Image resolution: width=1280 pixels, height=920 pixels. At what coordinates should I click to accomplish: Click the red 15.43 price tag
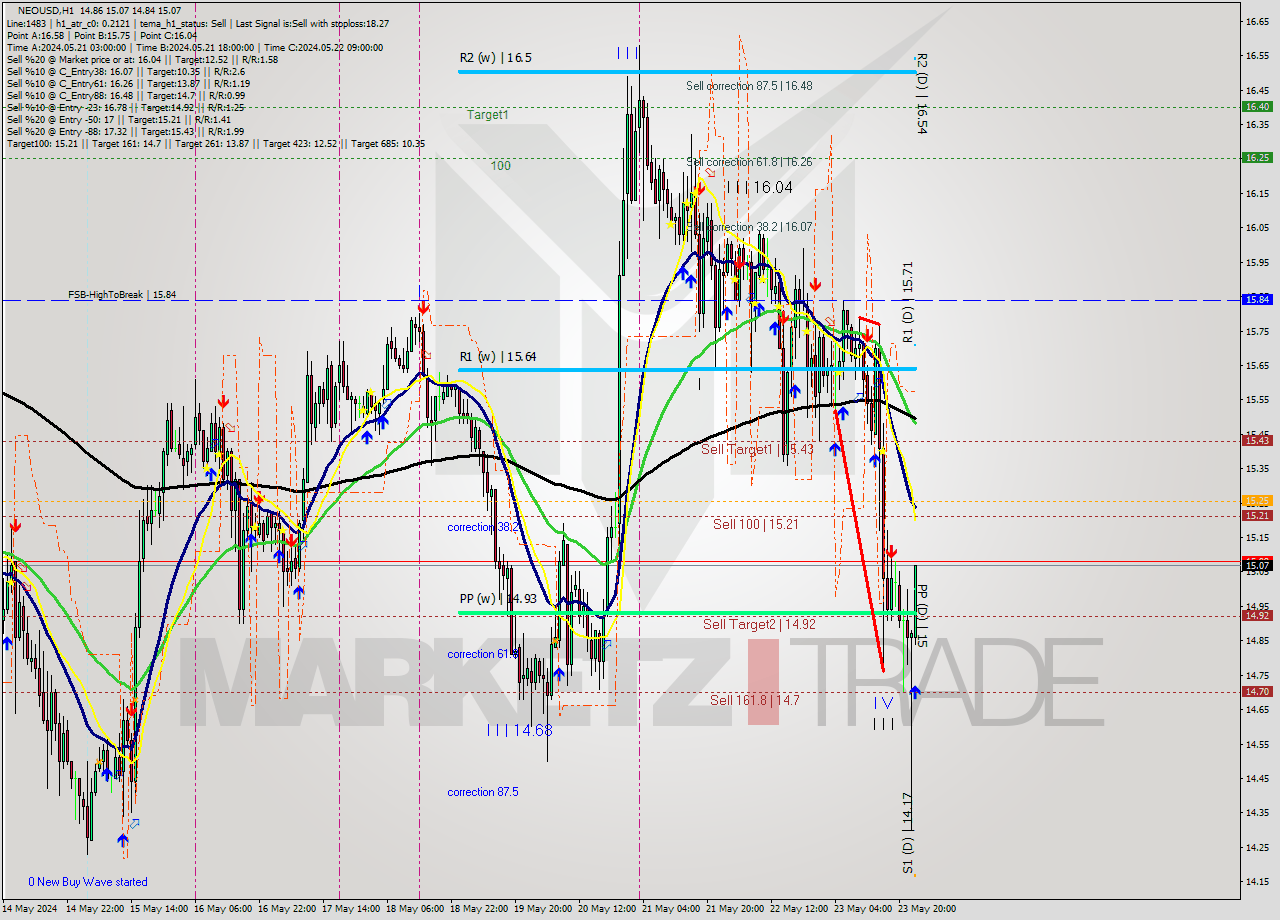point(1257,440)
